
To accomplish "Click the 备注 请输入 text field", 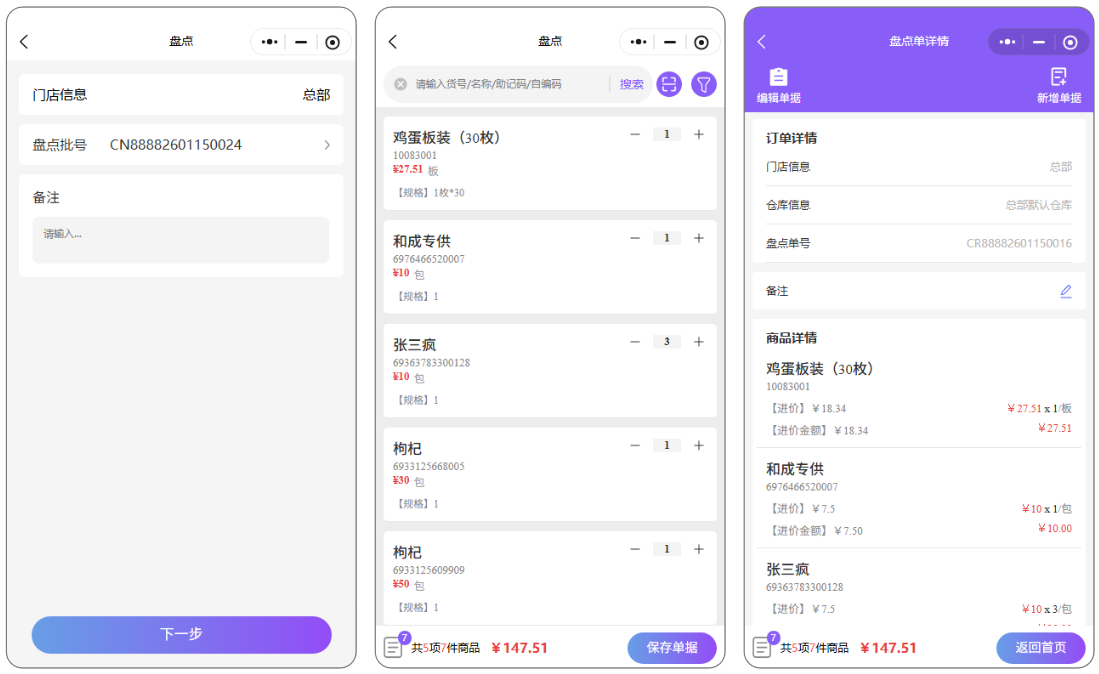I will (181, 240).
